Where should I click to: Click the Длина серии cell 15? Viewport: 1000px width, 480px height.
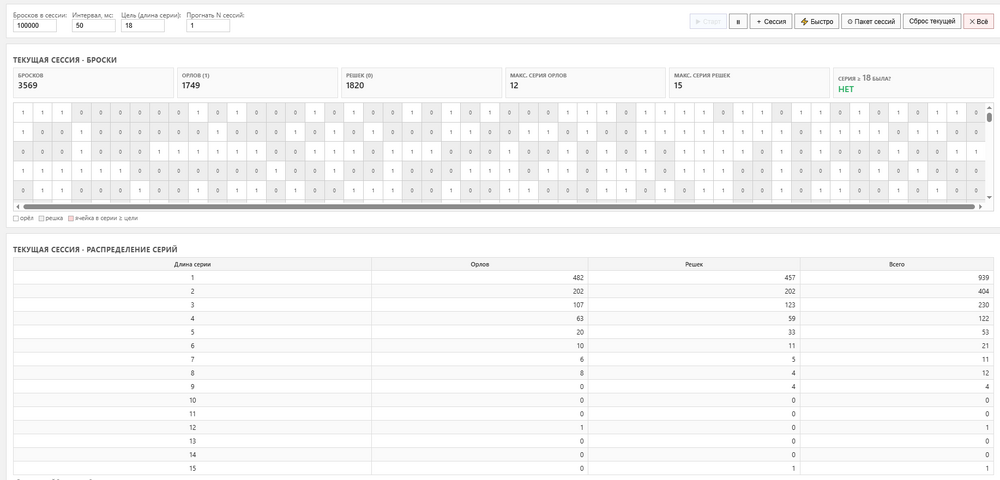pos(193,469)
